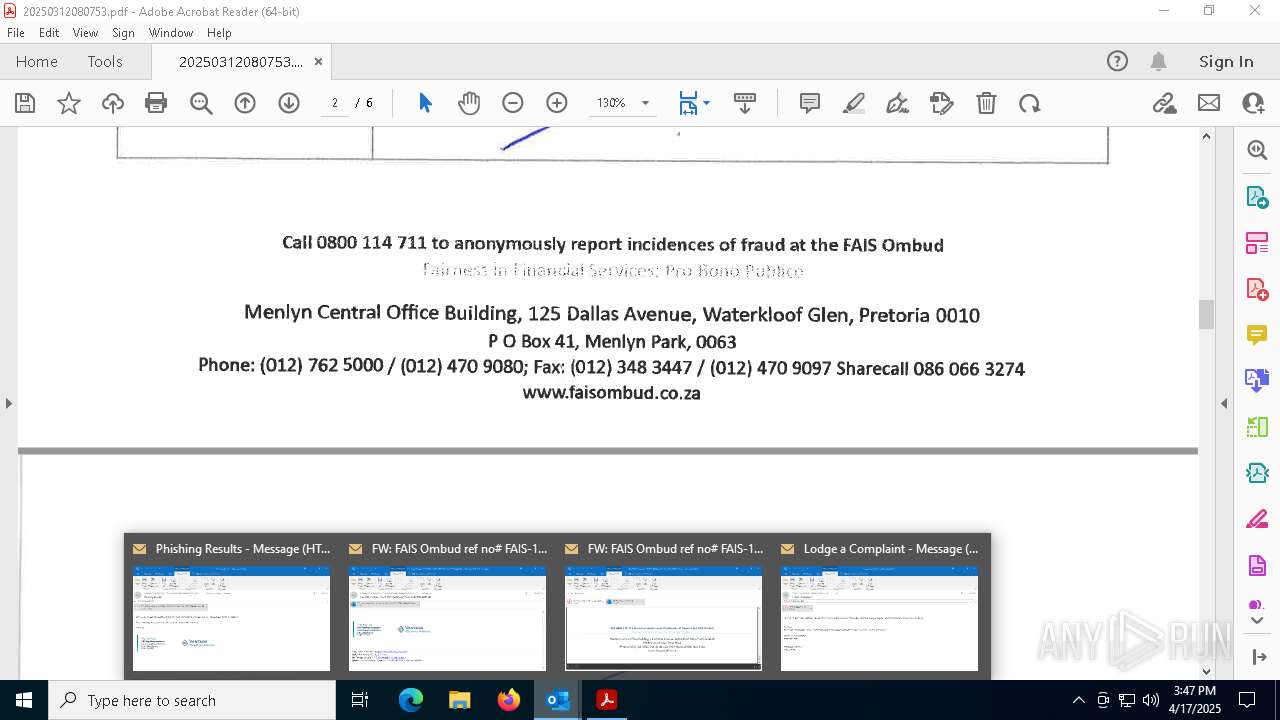
Task: Open Export PDF tool in sidebar
Action: pos(1257,196)
